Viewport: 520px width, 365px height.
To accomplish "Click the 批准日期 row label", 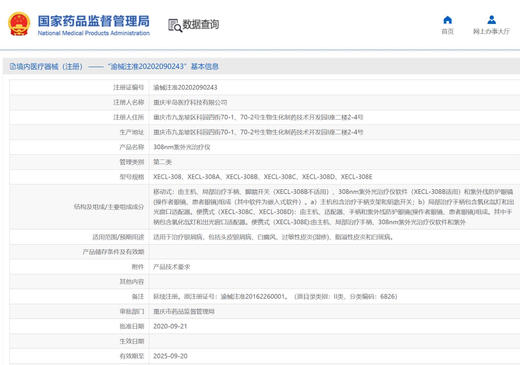I will point(132,326).
